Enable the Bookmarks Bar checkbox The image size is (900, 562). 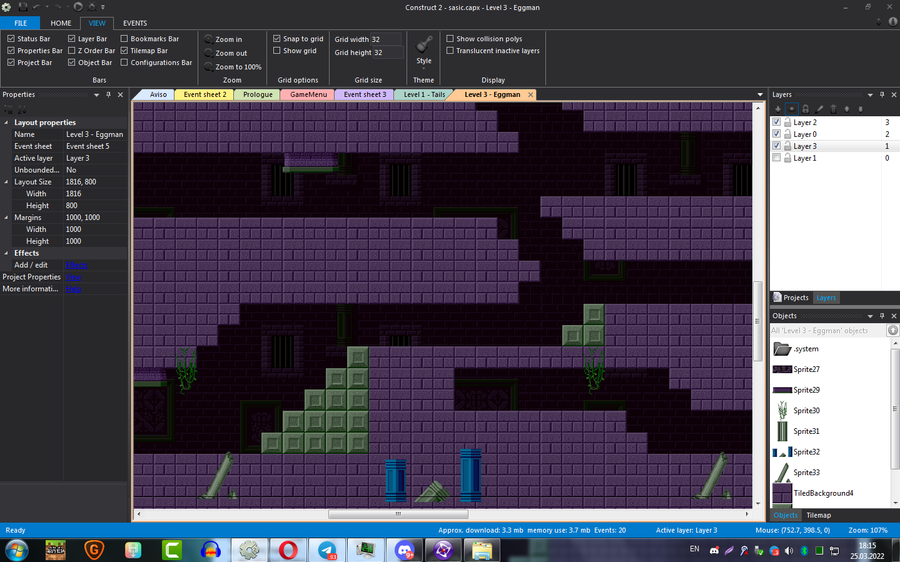(124, 38)
